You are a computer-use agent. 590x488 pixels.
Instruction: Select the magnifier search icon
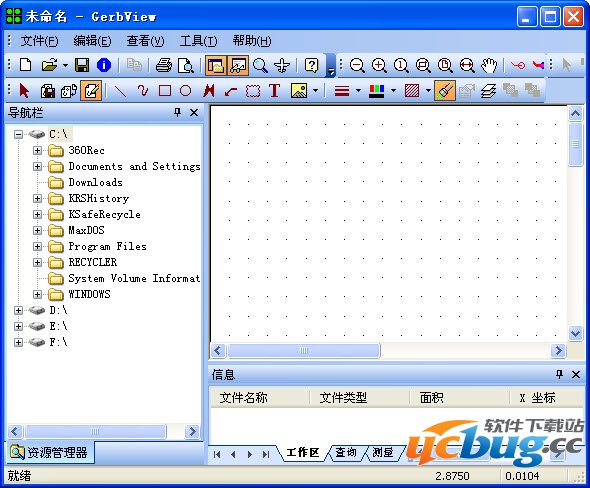(260, 65)
